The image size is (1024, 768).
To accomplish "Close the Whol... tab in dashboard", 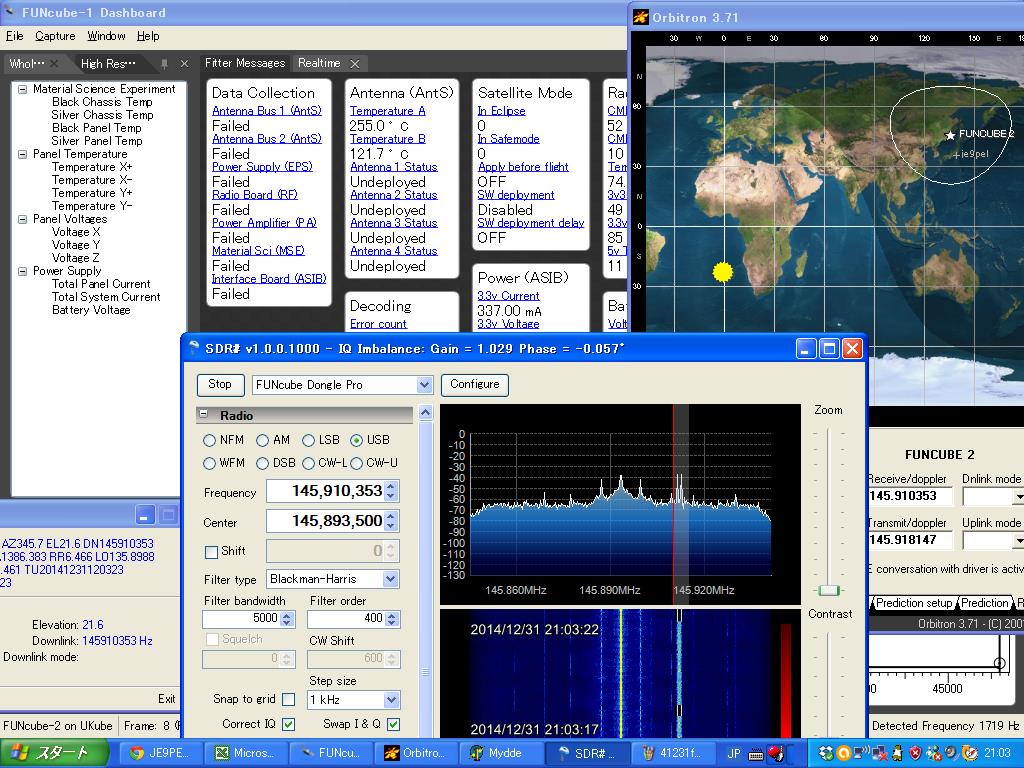I will (54, 63).
